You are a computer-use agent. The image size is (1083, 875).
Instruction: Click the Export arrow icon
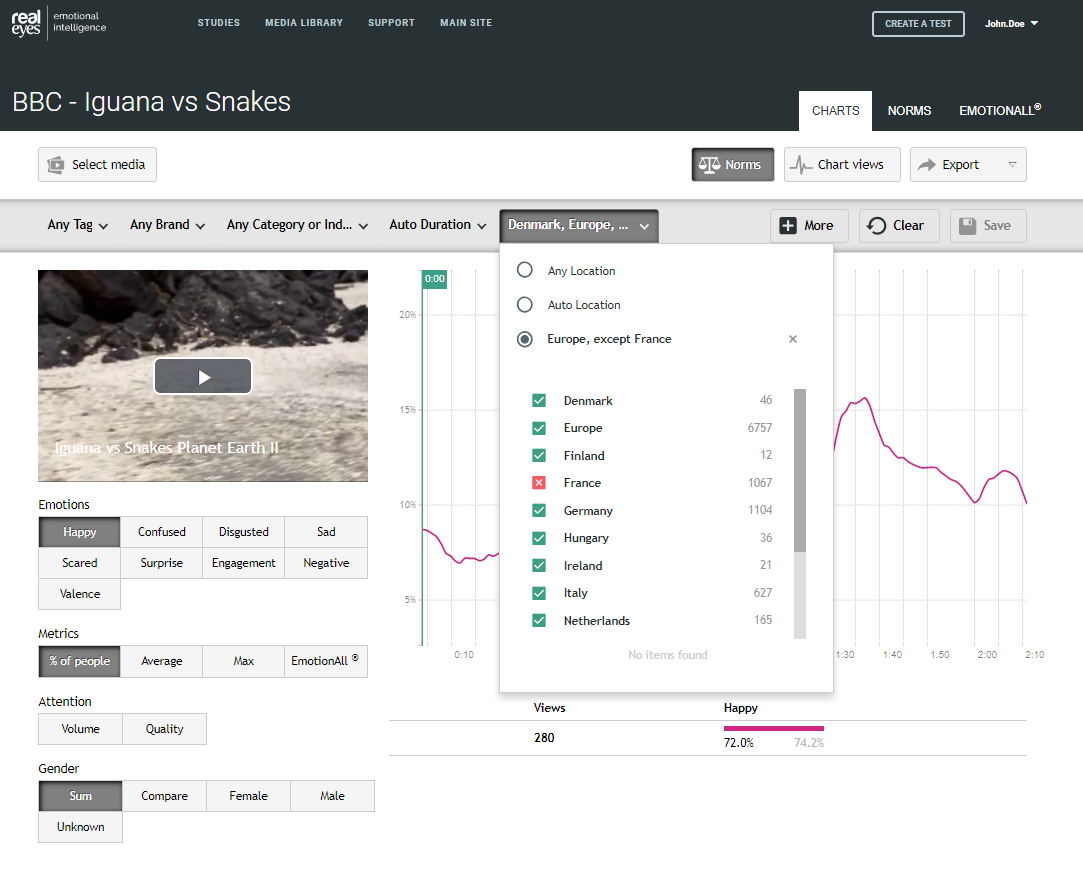(926, 165)
